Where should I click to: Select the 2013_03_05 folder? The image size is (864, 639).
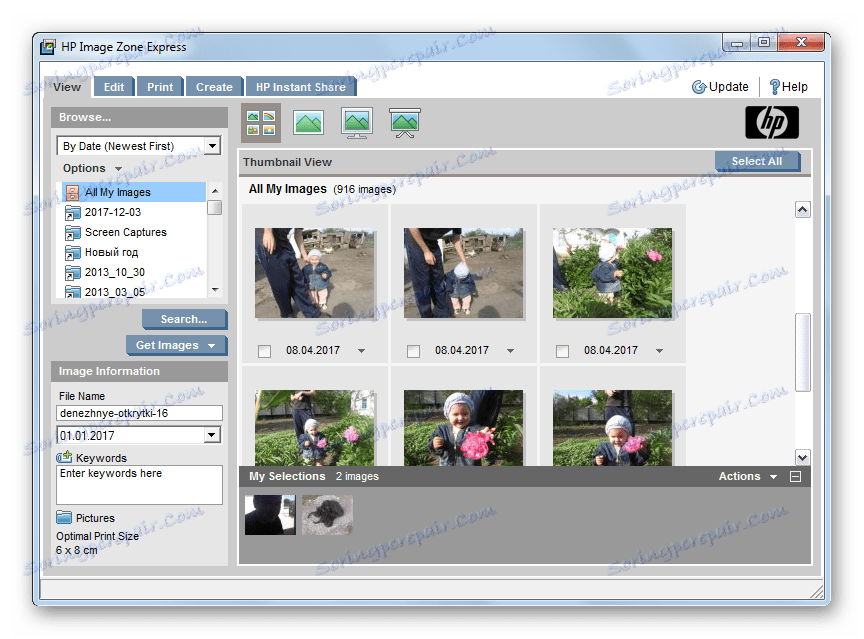click(x=115, y=292)
